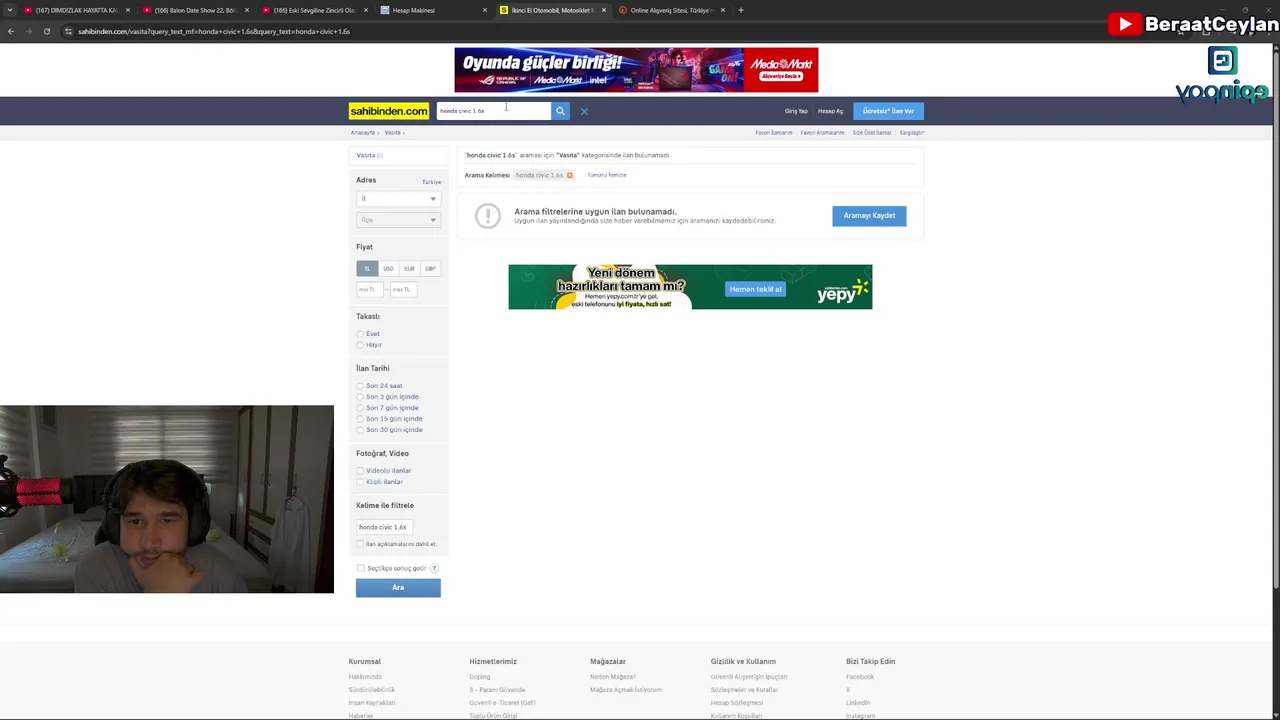Click the browser address bar URL
This screenshot has width=1280, height=720.
click(213, 31)
